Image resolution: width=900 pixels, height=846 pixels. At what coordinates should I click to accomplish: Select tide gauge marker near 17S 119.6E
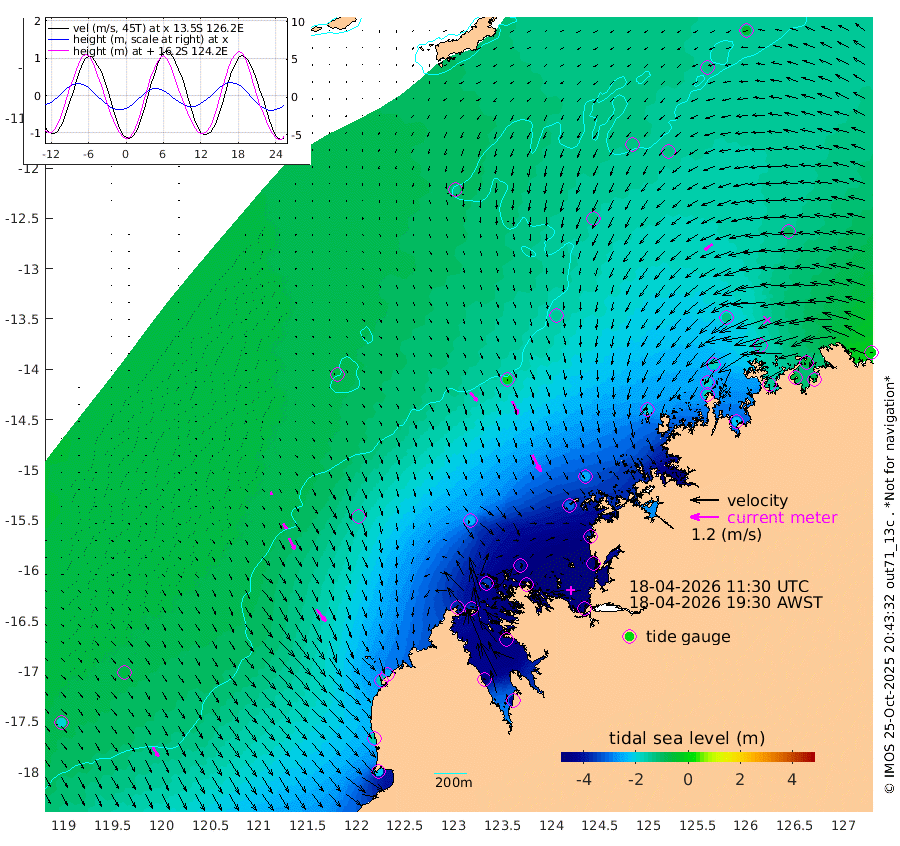(x=125, y=673)
